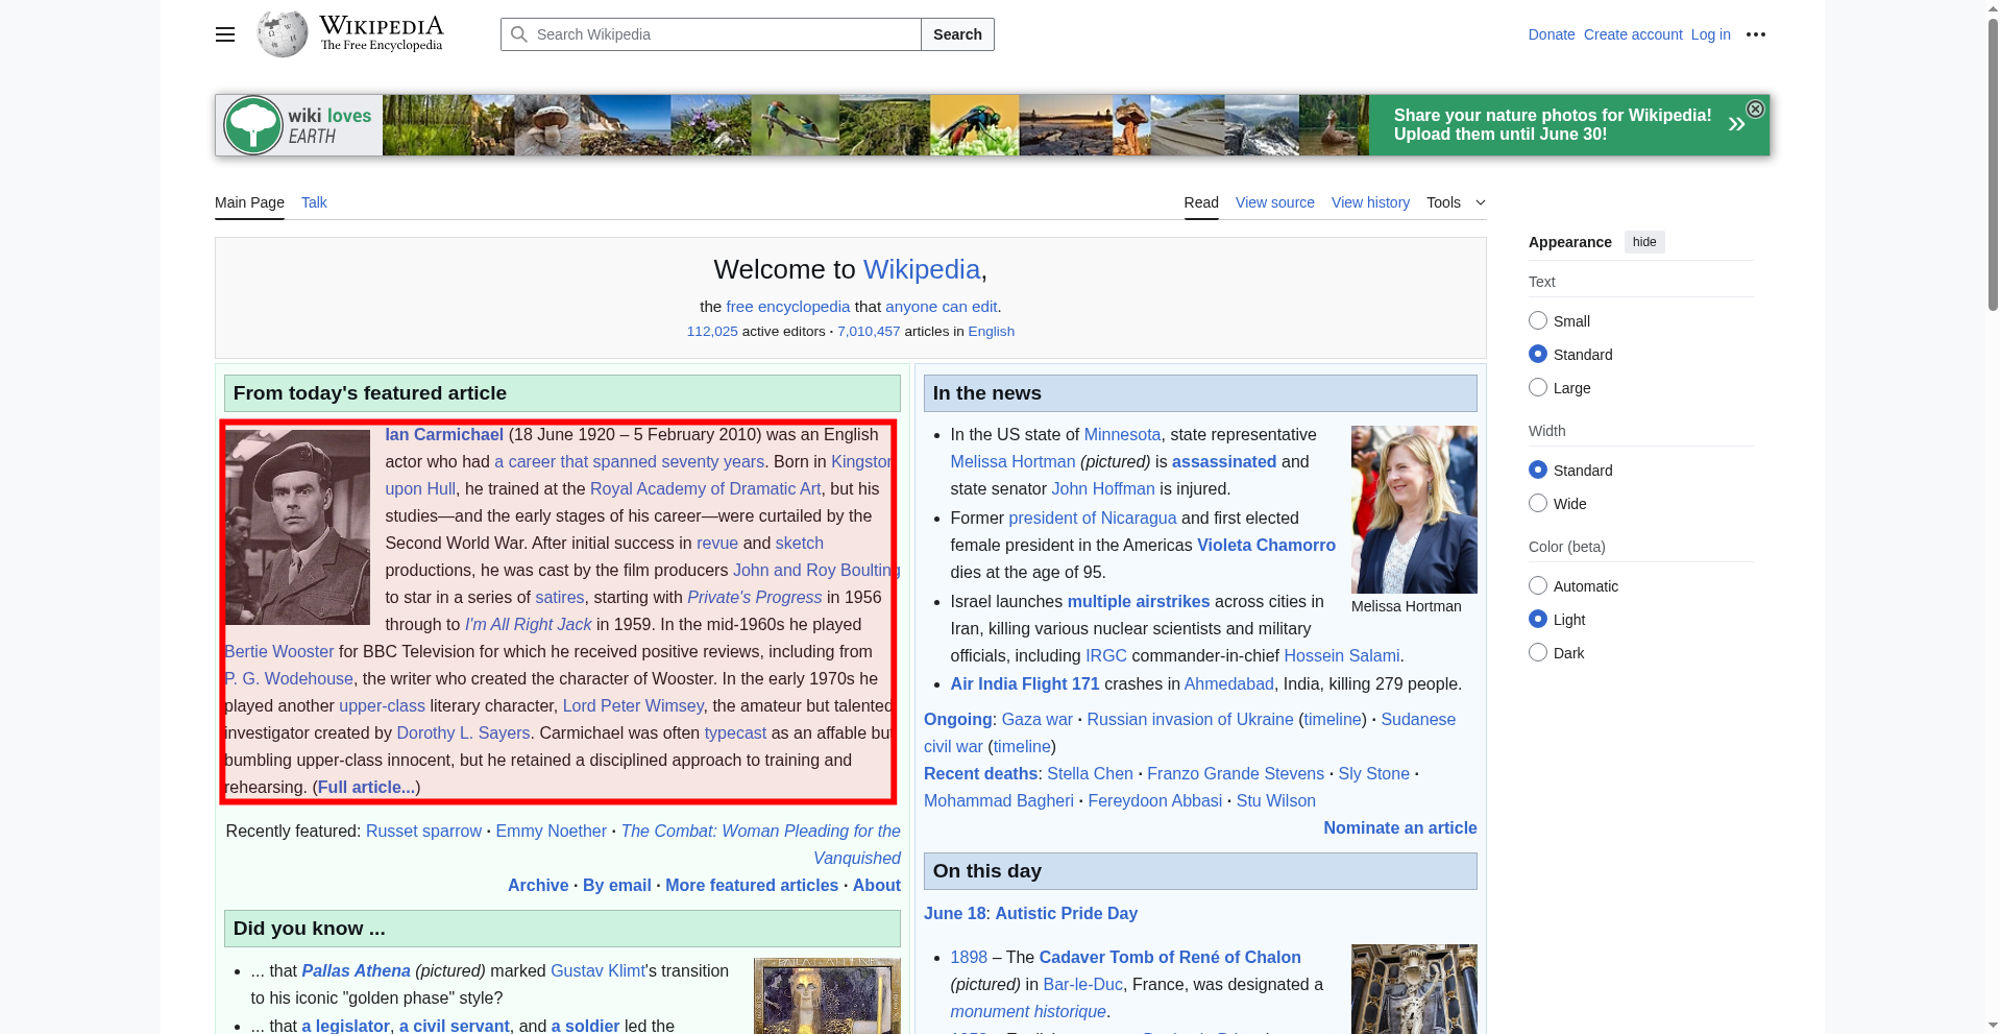Select Large text size
Screen dimensions: 2000x1034
pyautogui.click(x=1538, y=387)
